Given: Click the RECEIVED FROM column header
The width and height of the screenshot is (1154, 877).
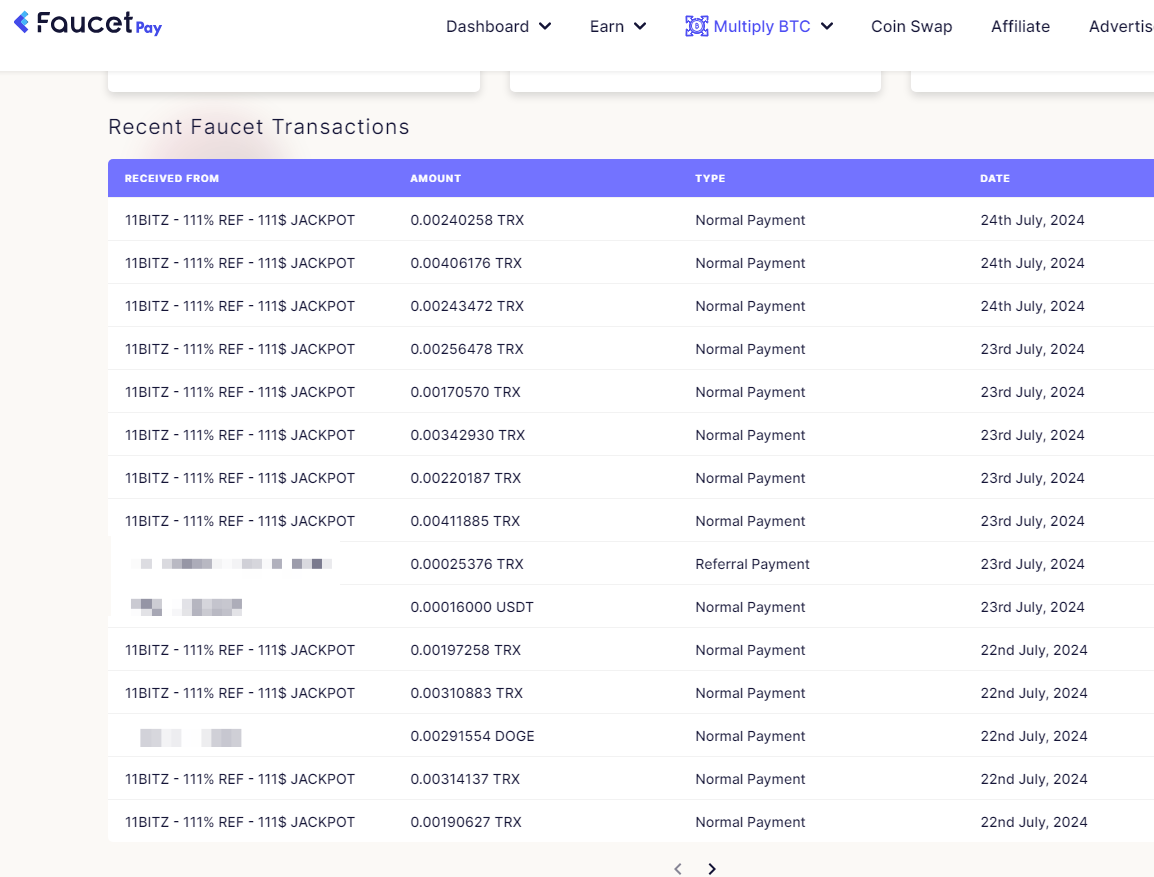Looking at the screenshot, I should (x=171, y=178).
